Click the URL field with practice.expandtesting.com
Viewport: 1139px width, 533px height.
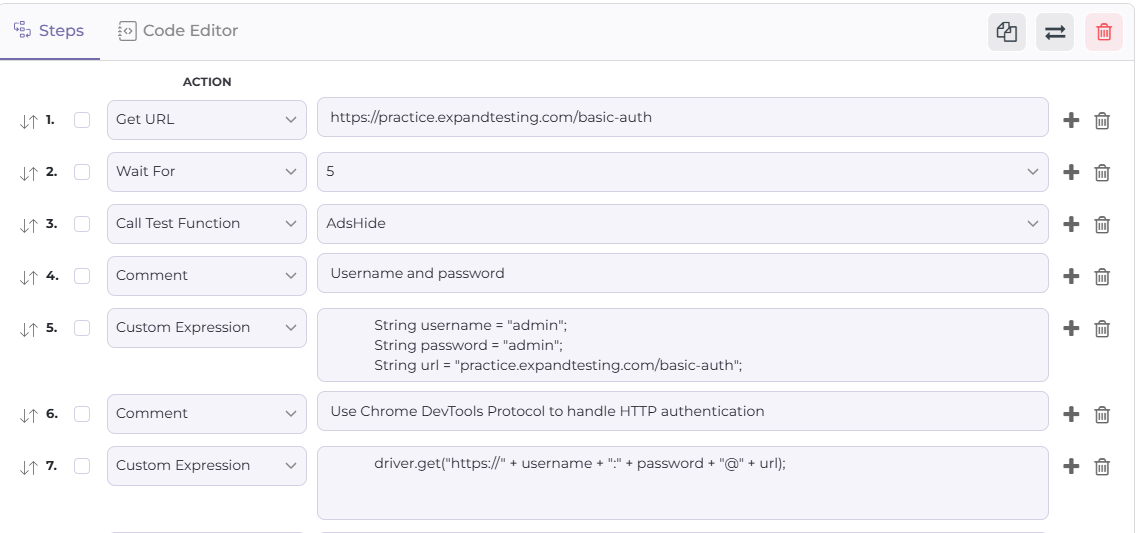[x=682, y=117]
